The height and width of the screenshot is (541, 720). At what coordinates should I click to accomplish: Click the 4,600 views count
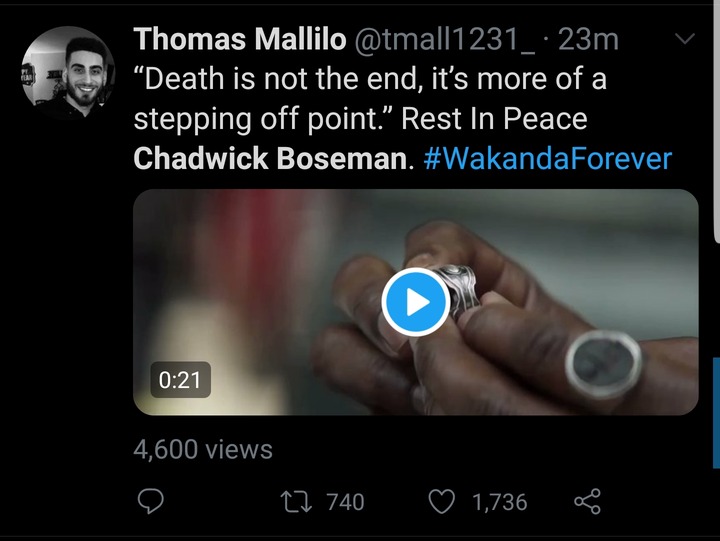click(x=202, y=449)
